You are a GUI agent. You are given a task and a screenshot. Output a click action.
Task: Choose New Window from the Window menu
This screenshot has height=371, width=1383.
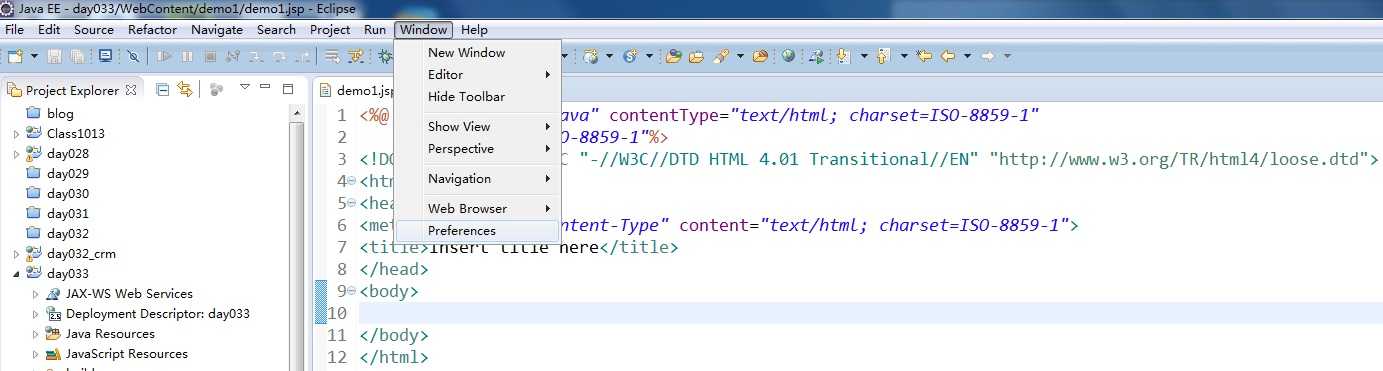pyautogui.click(x=477, y=53)
